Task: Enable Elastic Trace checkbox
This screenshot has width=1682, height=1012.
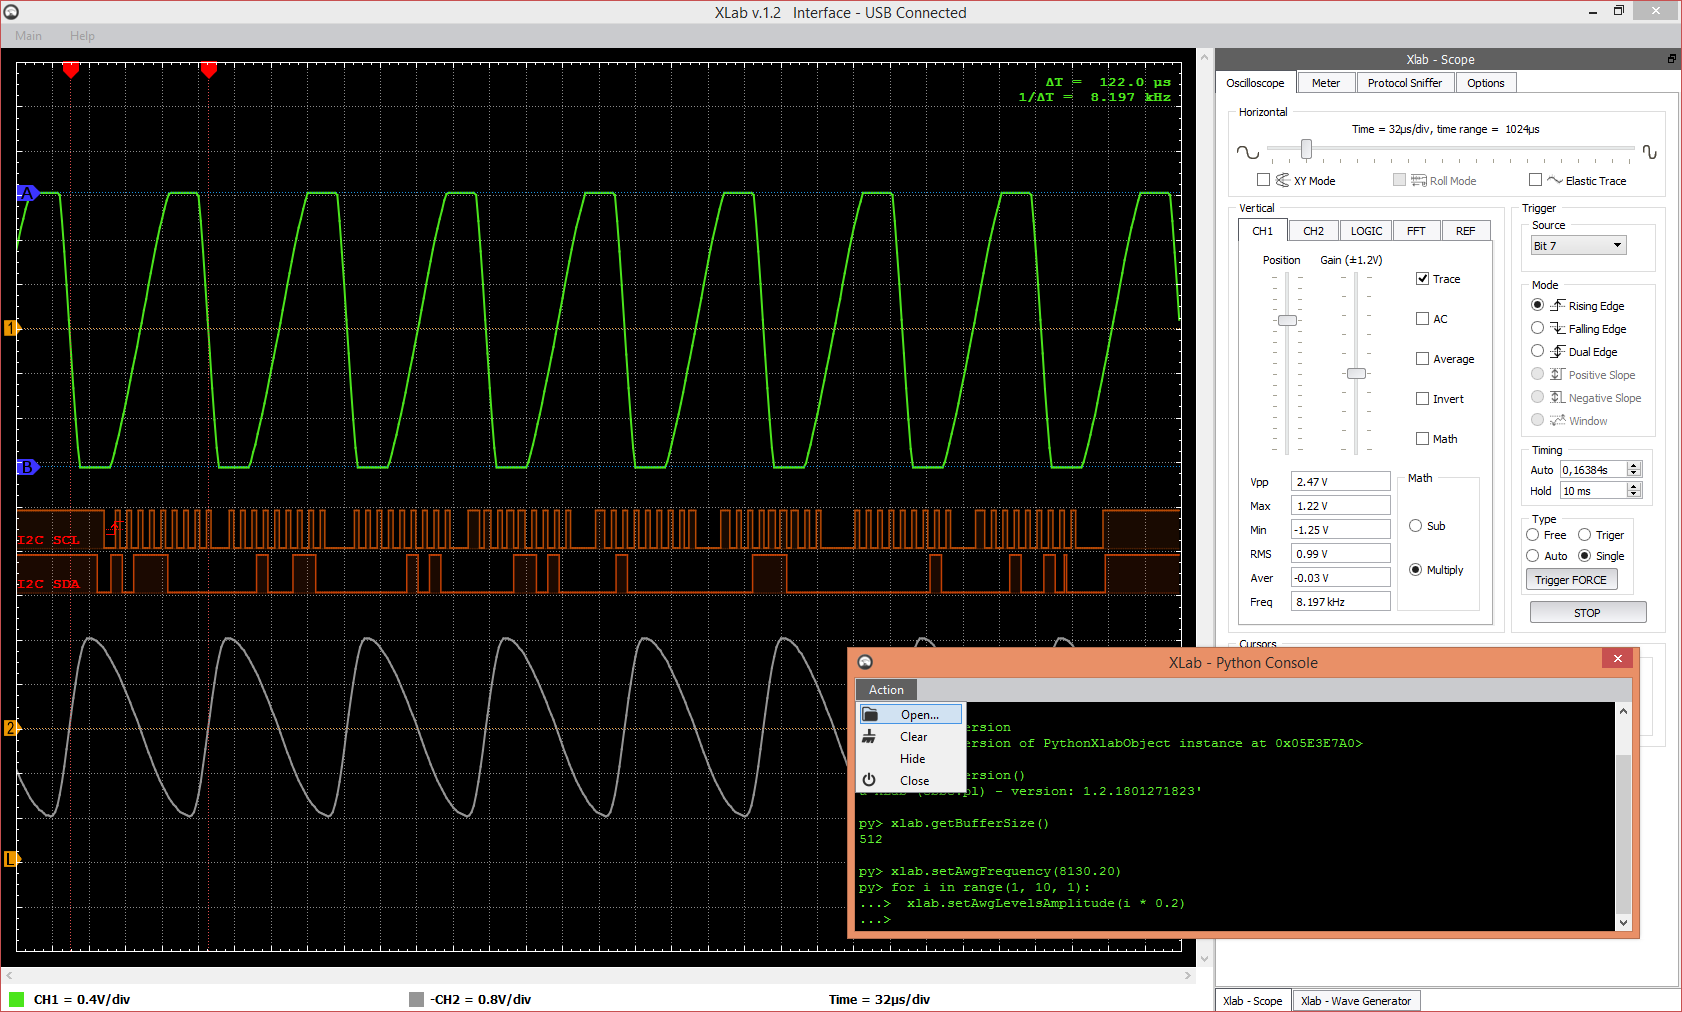Action: click(x=1535, y=180)
